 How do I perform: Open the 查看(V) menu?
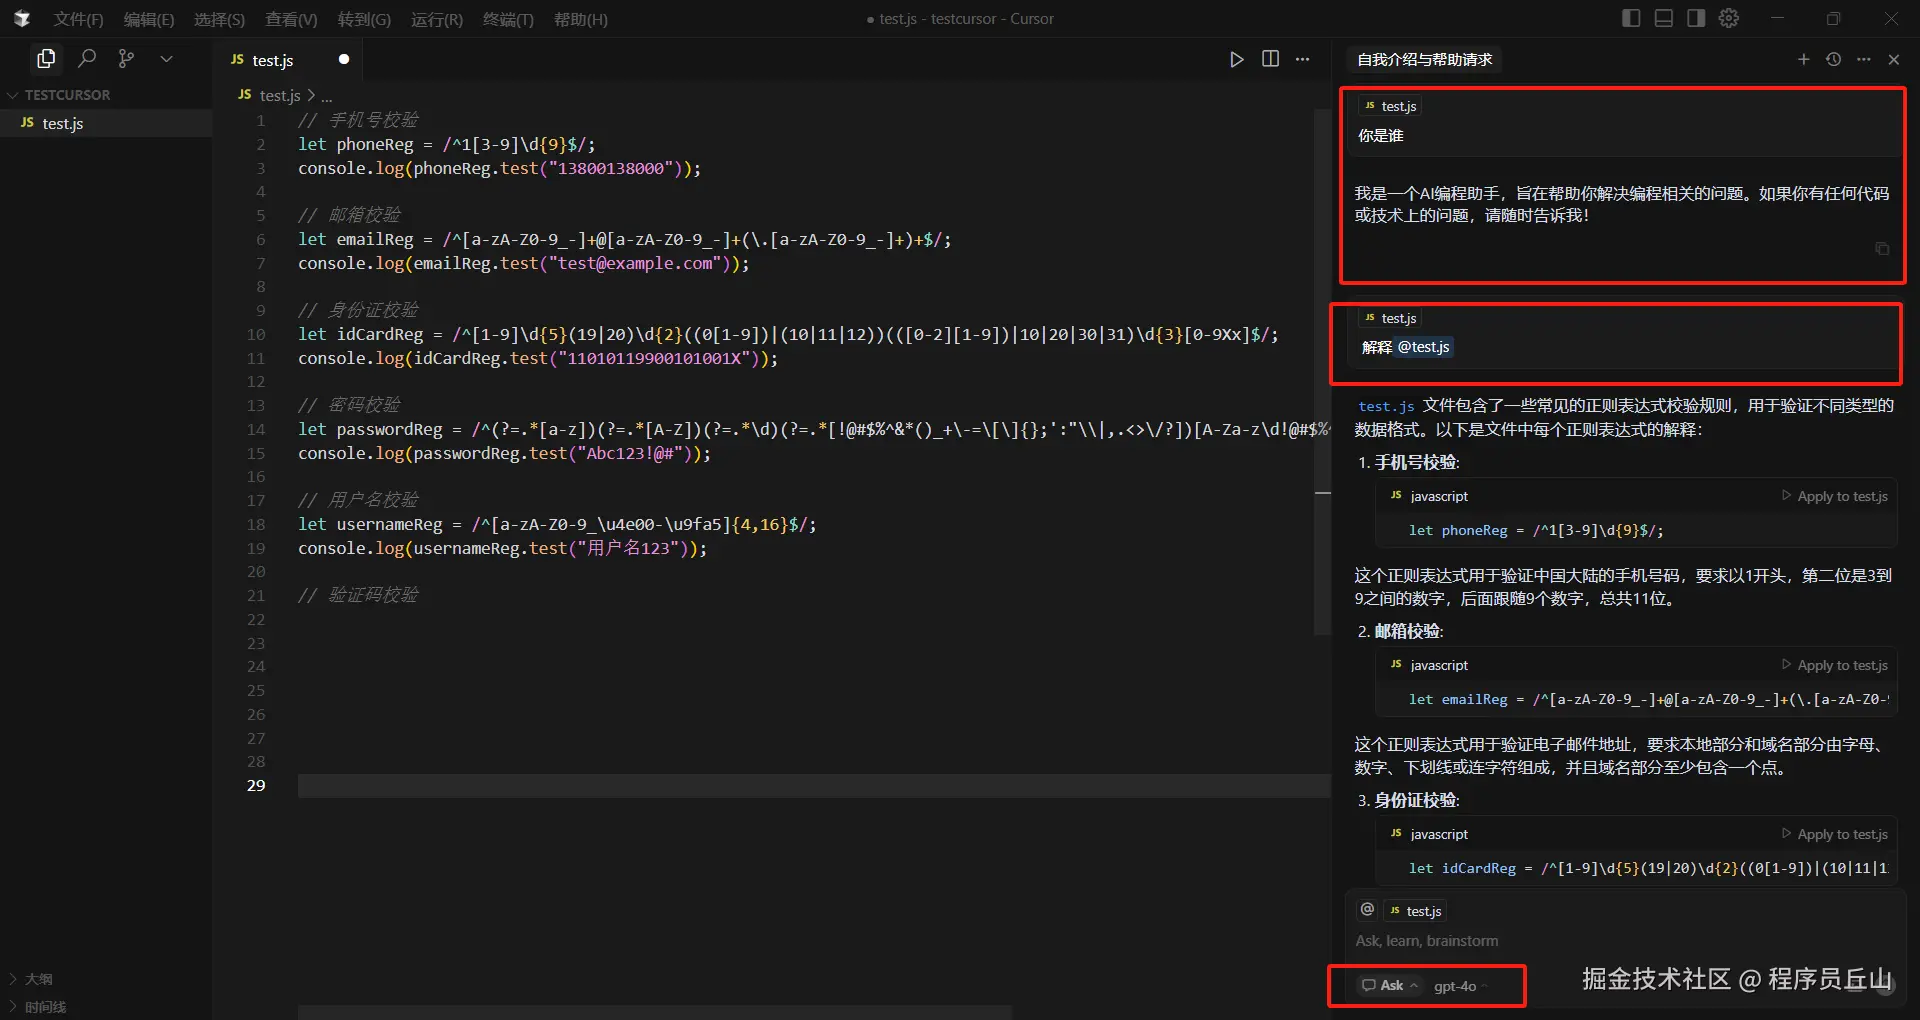click(291, 19)
